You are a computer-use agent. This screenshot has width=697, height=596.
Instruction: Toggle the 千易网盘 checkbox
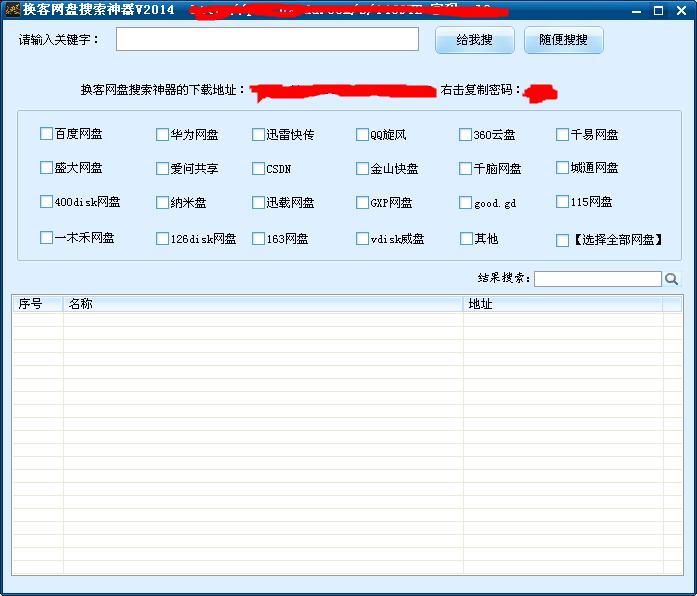pos(562,134)
